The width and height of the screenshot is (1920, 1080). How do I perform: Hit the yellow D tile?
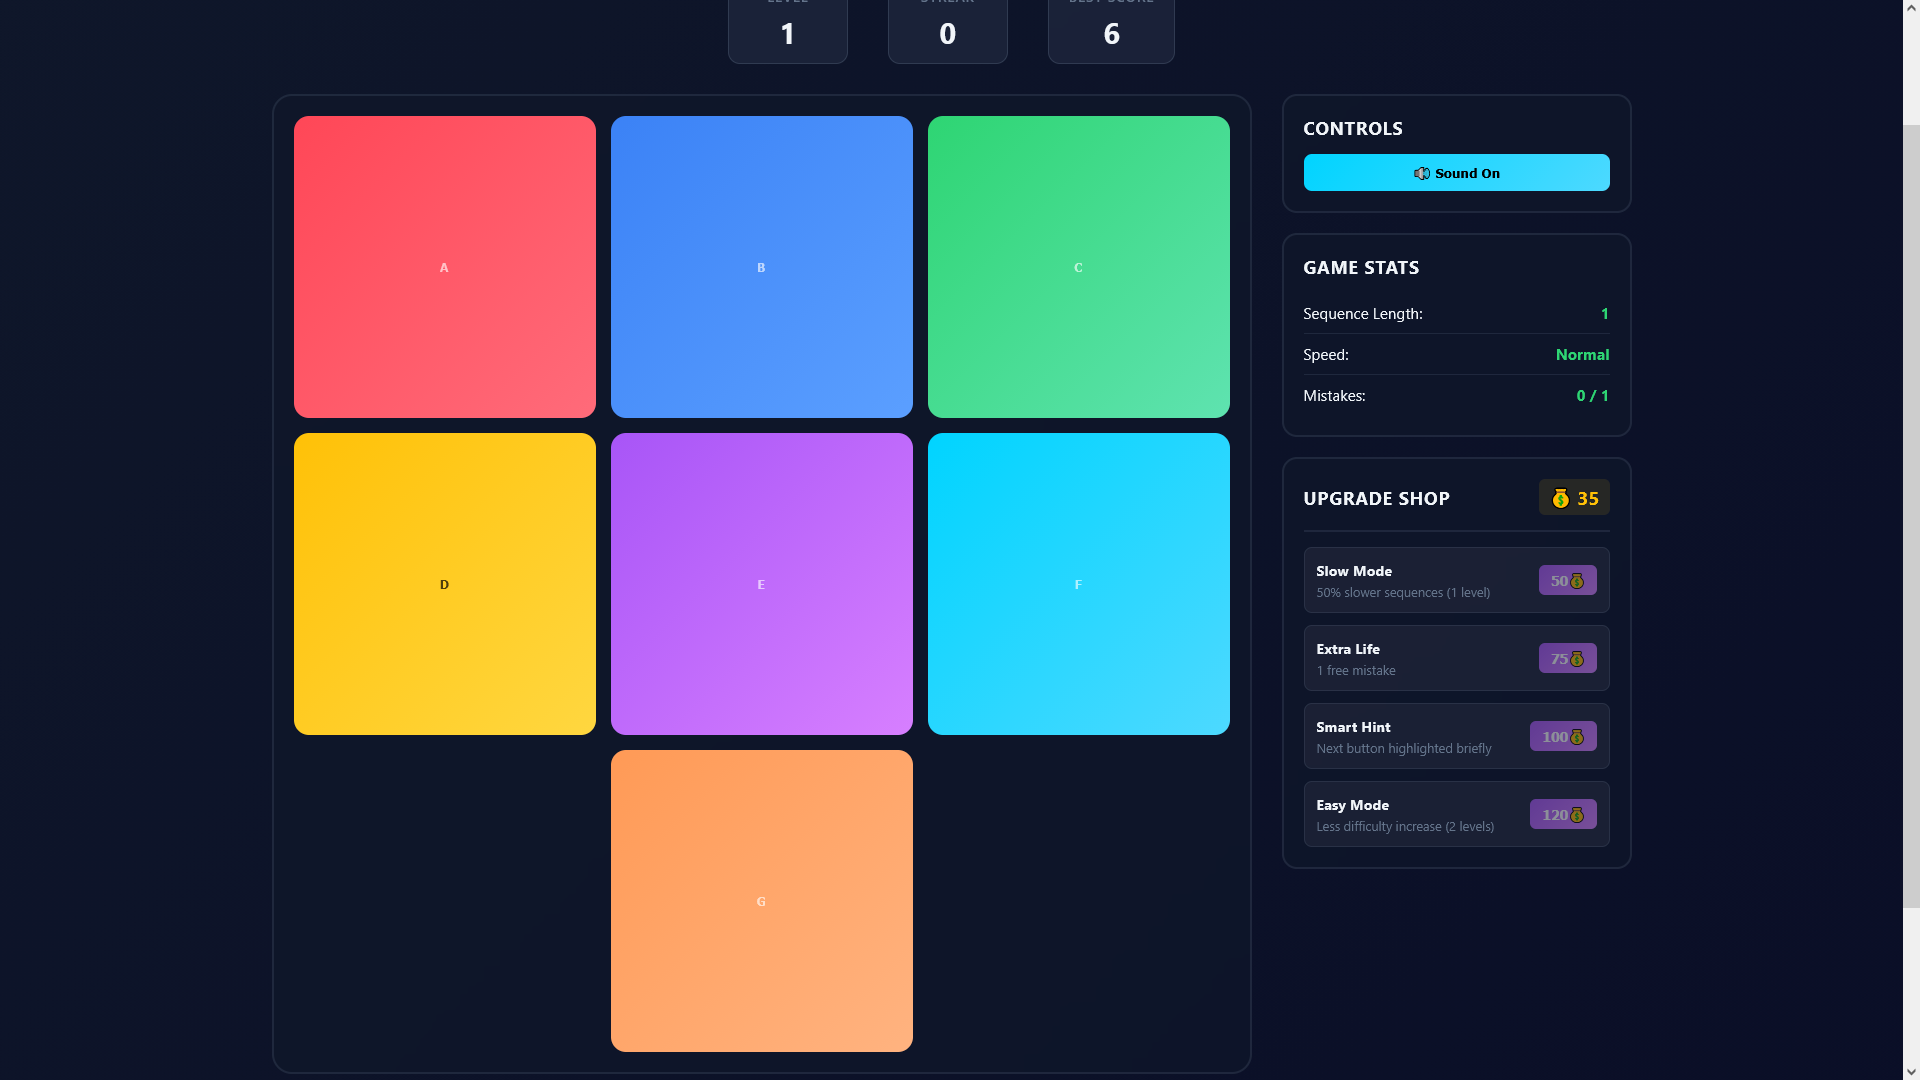[x=444, y=584]
